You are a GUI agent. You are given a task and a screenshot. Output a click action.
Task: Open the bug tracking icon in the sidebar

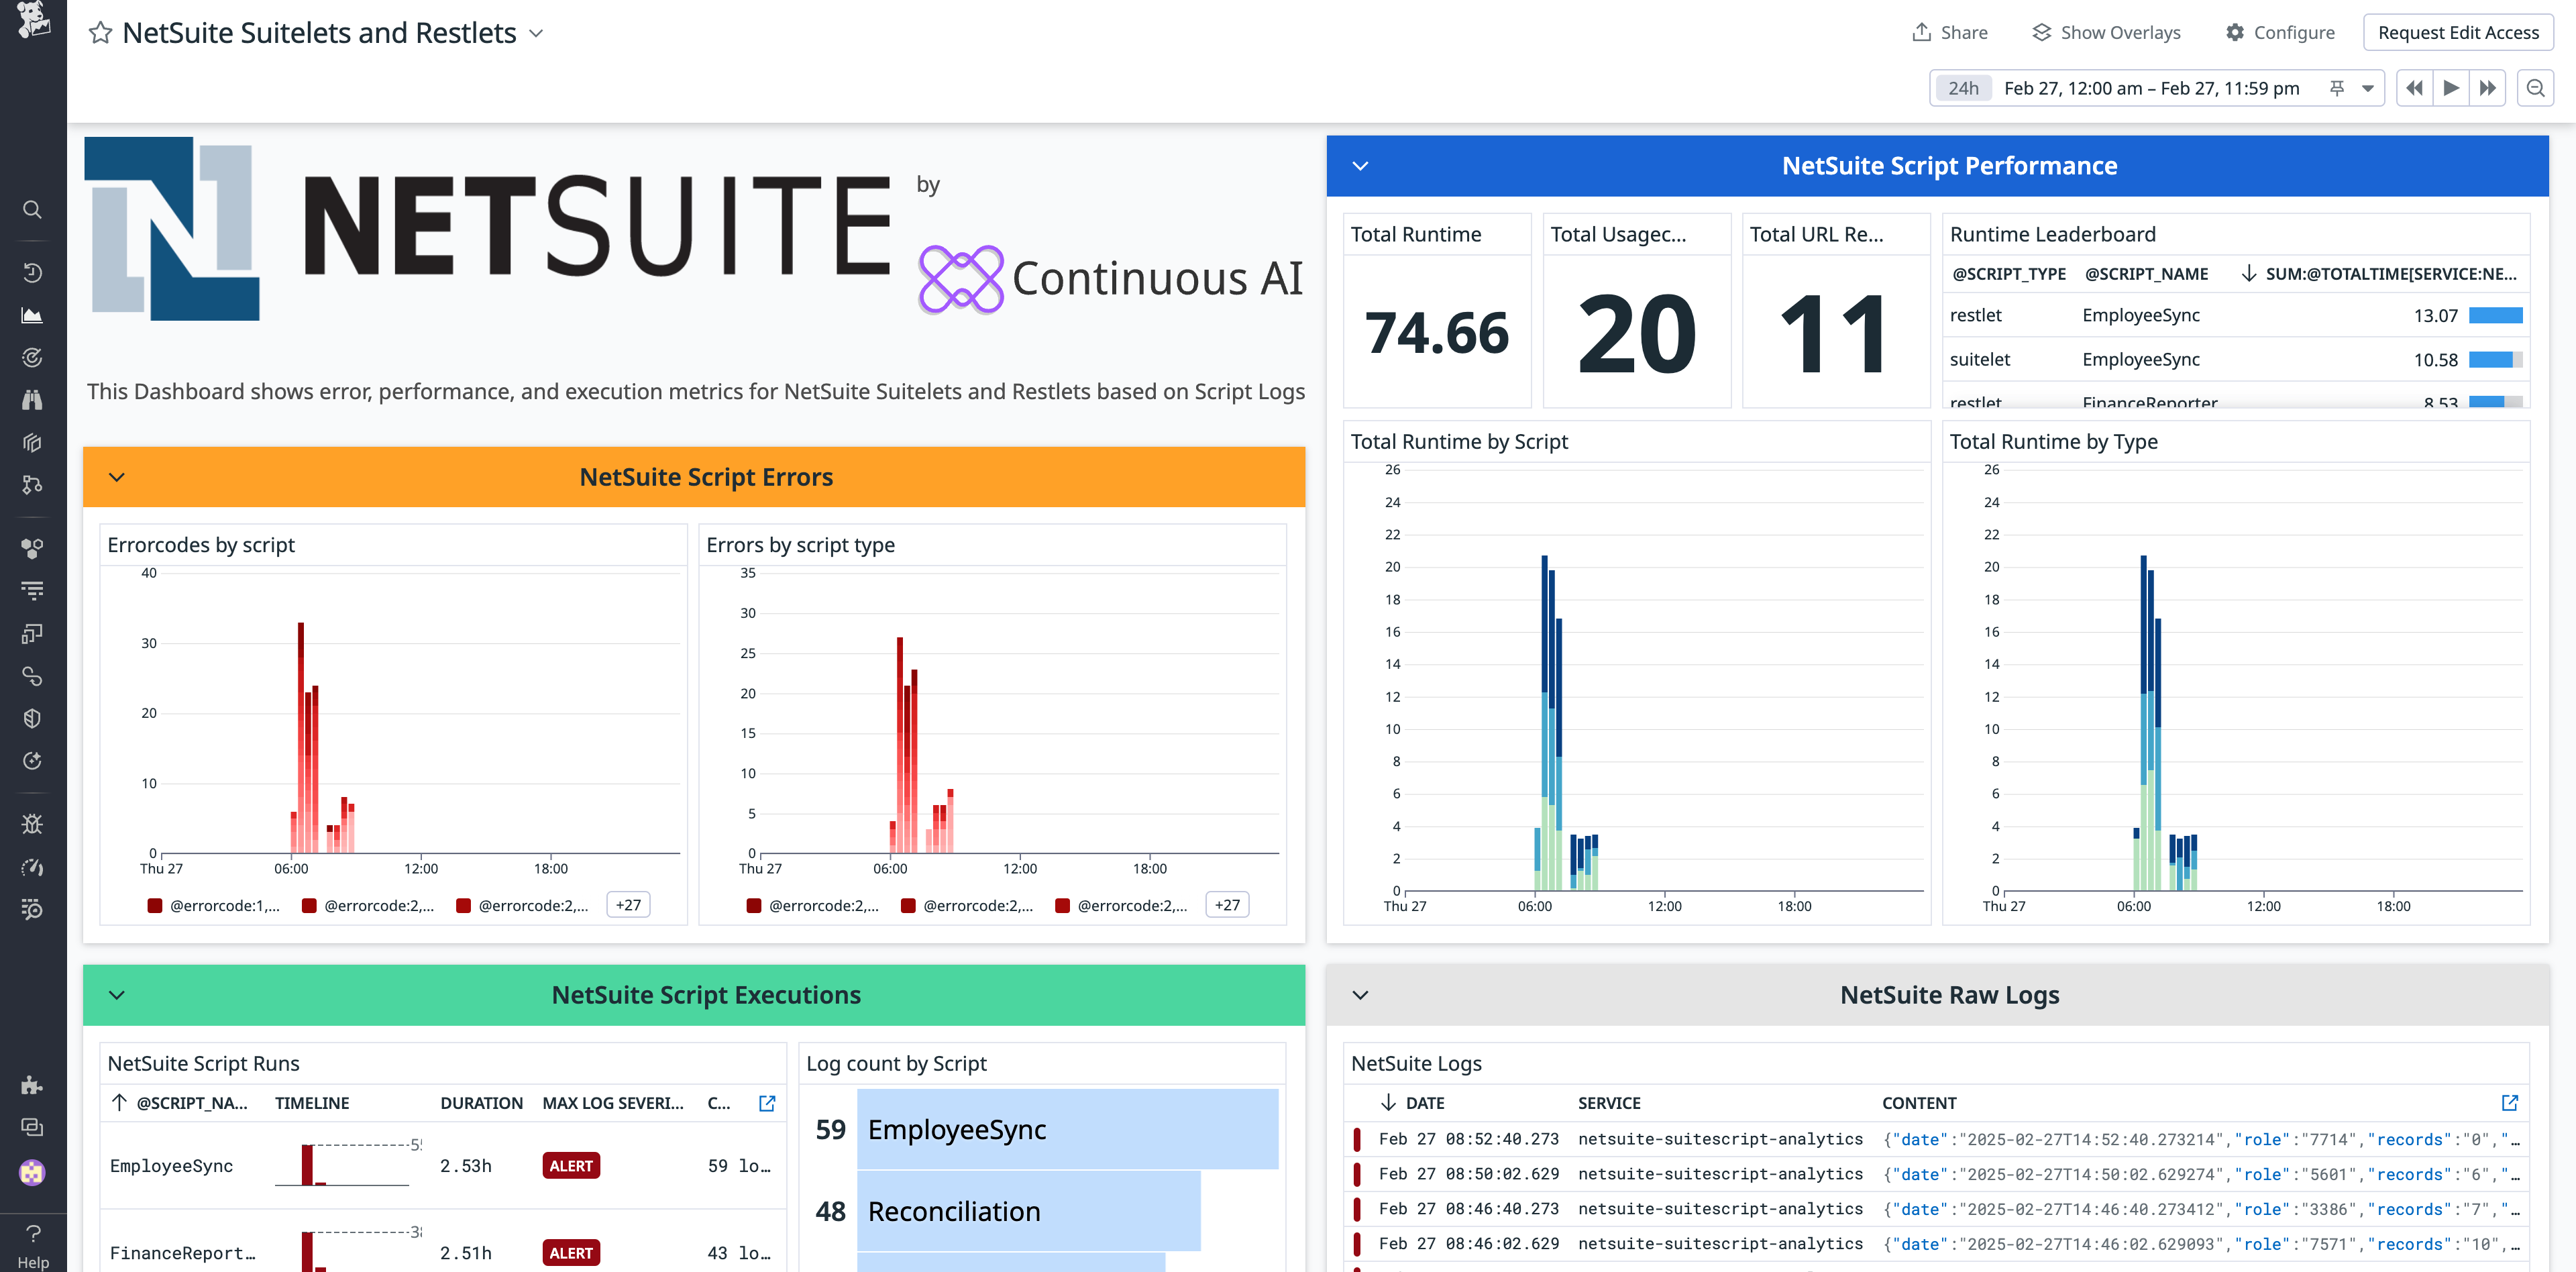[x=32, y=823]
